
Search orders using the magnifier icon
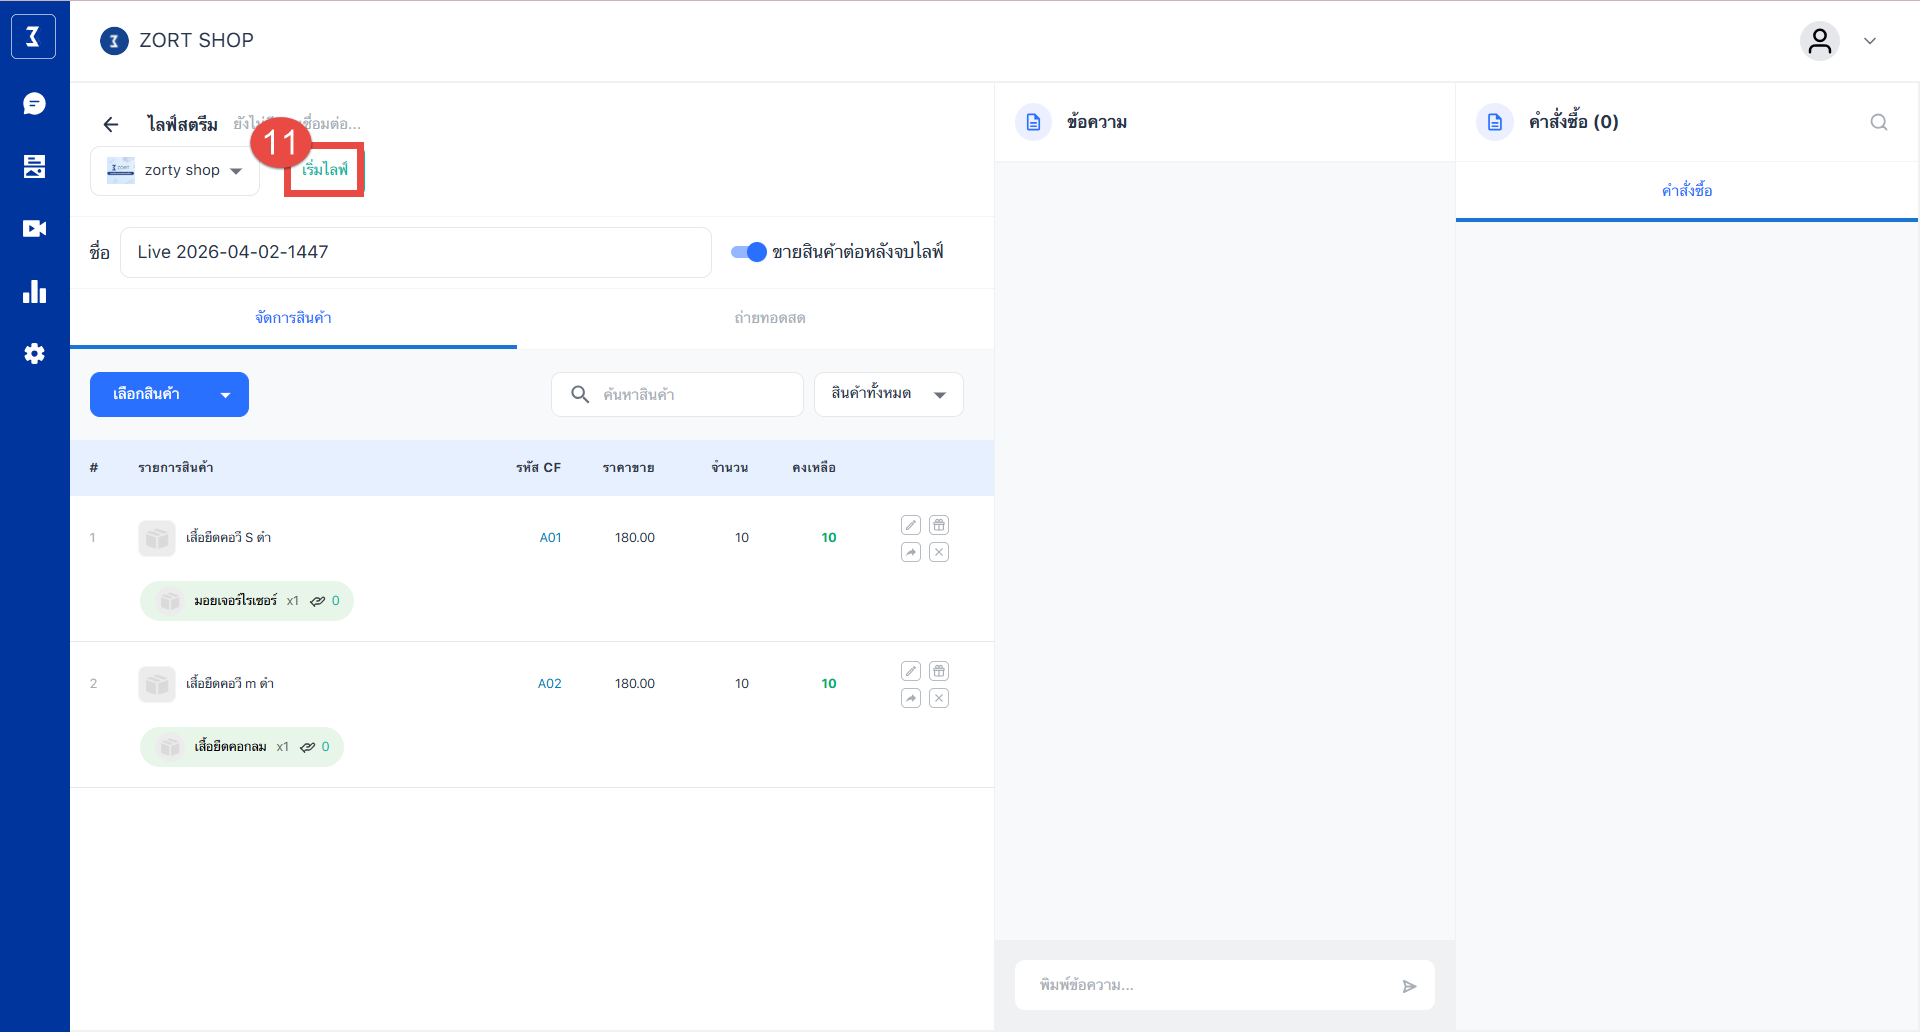(x=1878, y=122)
